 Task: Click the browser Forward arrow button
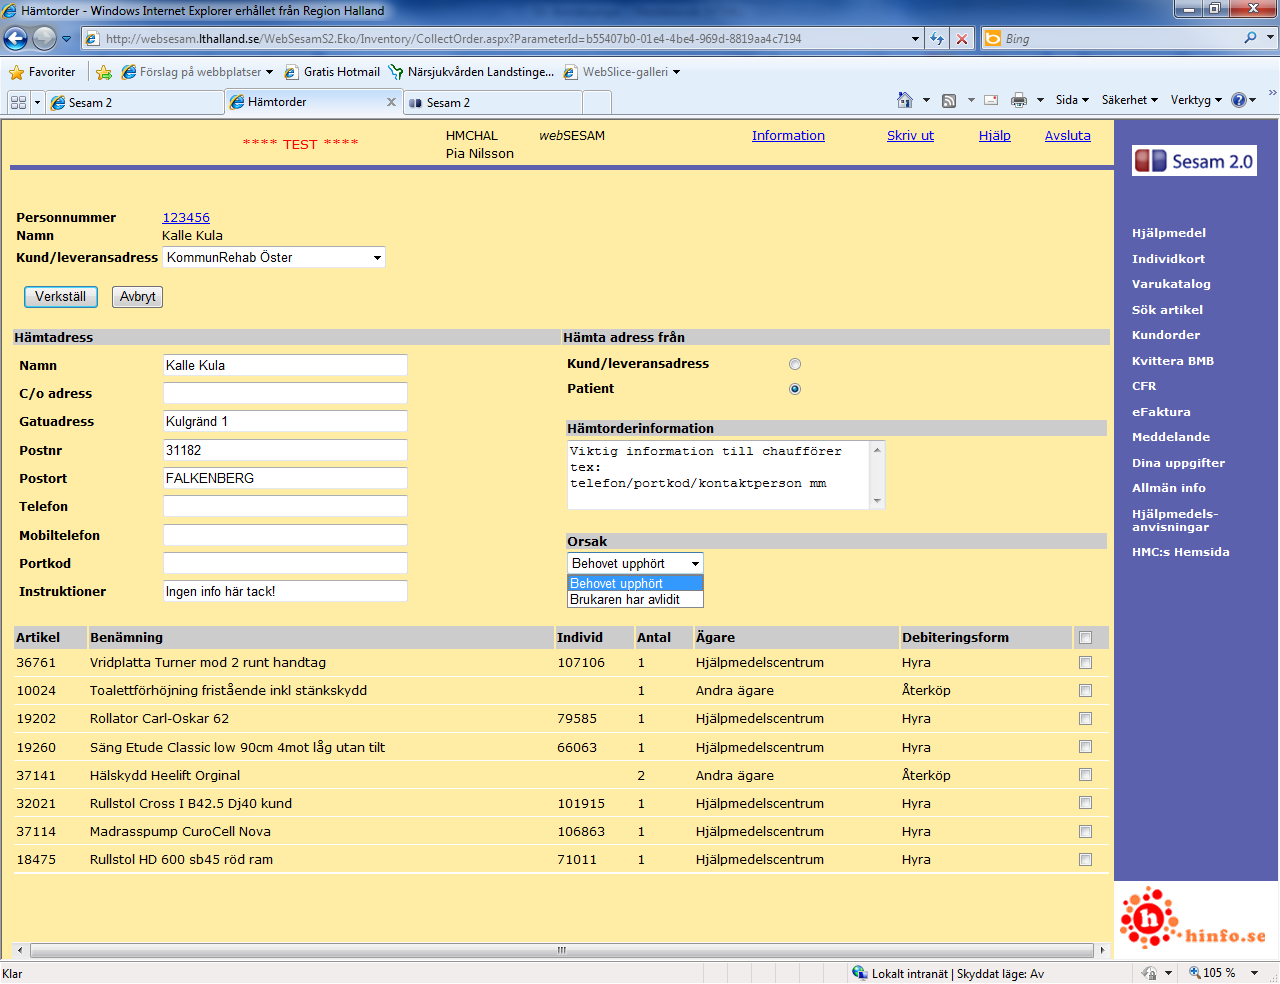[x=44, y=39]
